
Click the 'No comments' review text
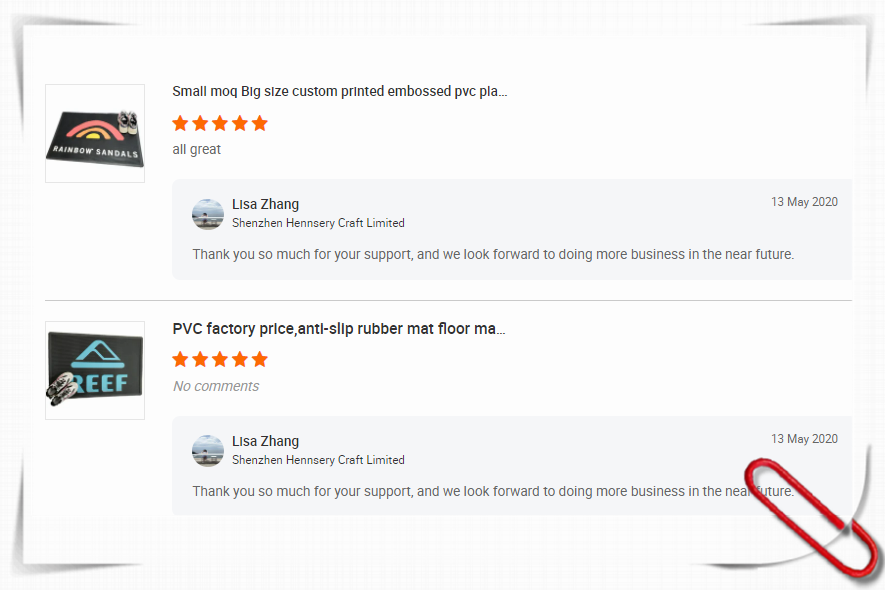(x=216, y=387)
